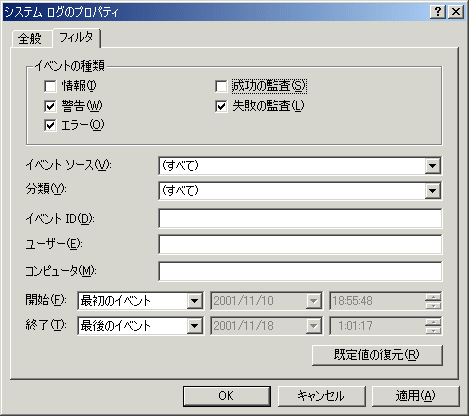Click the 既定値の復元 button
The height and width of the screenshot is (416, 469).
pyautogui.click(x=377, y=355)
